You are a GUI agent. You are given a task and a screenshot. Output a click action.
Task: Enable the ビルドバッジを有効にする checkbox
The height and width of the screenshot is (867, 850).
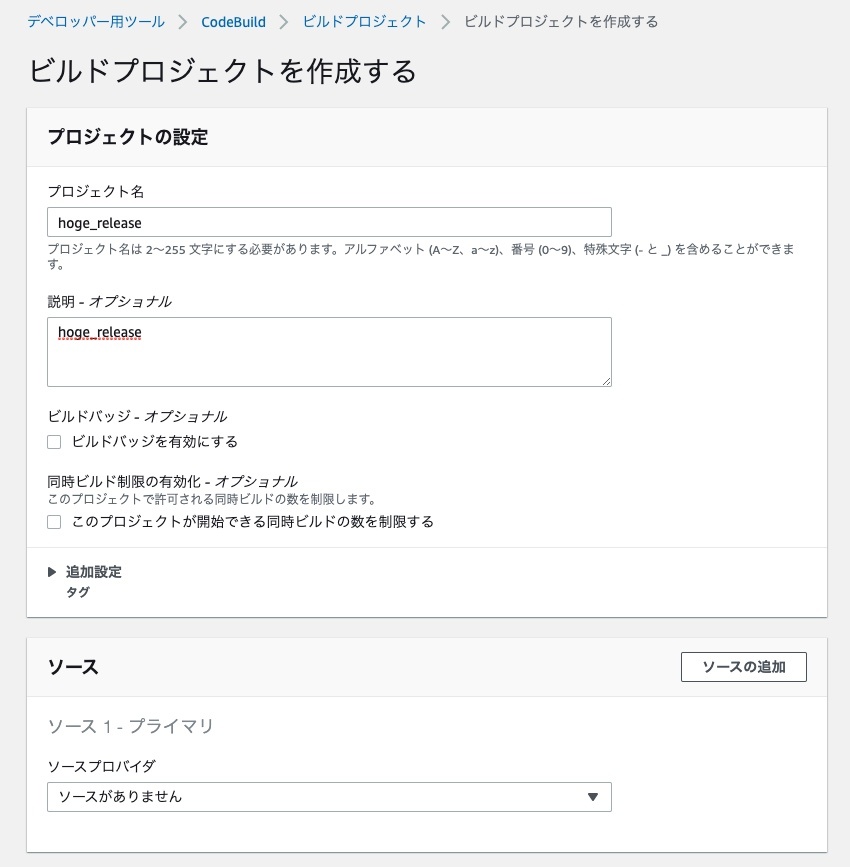[54, 442]
